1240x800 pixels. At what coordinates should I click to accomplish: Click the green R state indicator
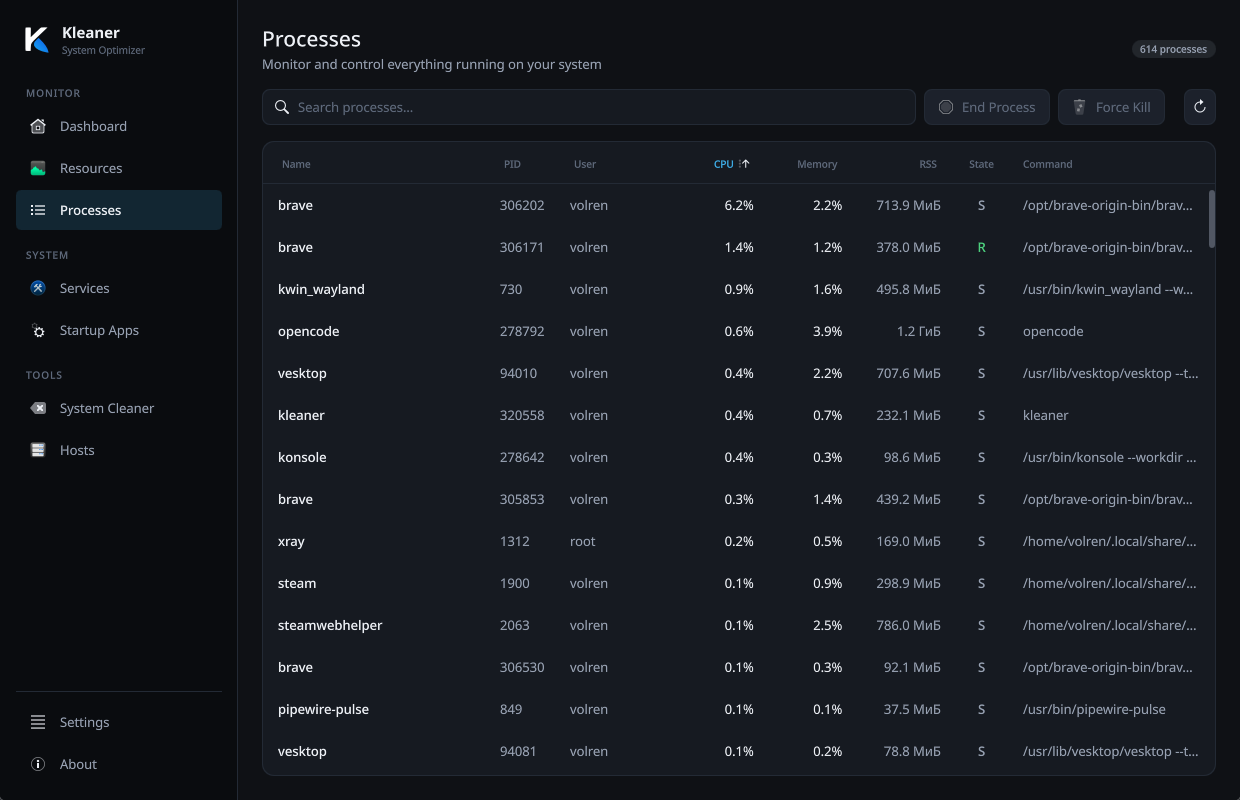pyautogui.click(x=981, y=247)
